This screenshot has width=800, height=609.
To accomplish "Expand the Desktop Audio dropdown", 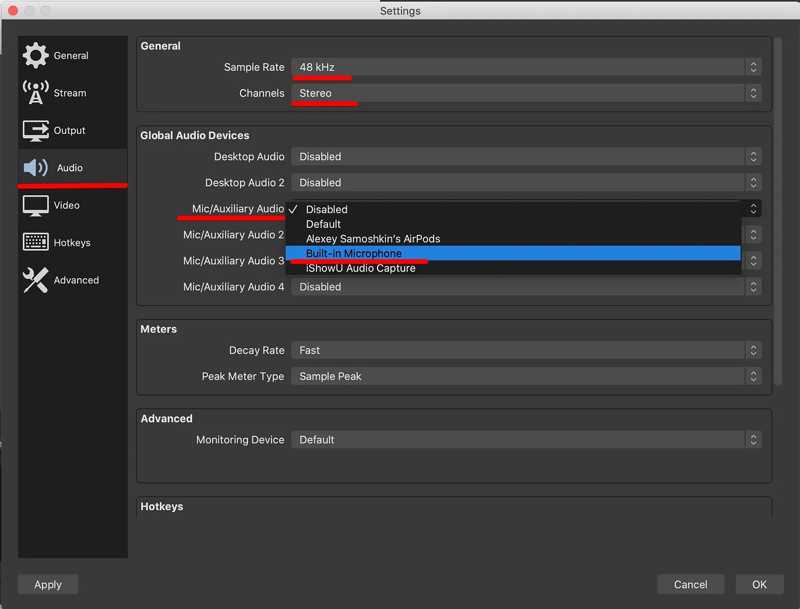I will click(526, 157).
